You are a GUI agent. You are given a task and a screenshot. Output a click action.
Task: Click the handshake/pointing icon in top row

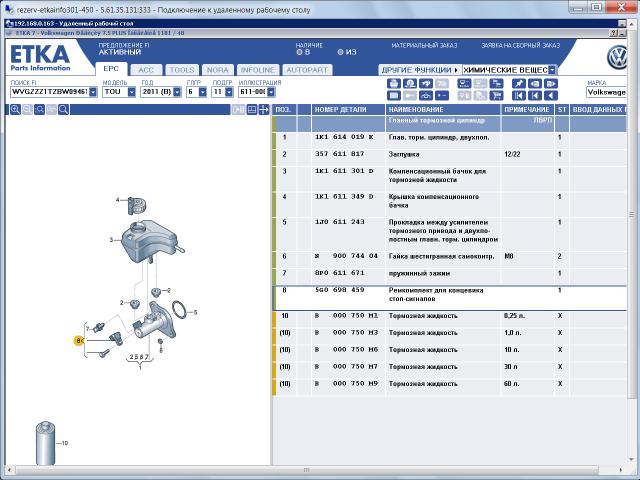click(x=426, y=84)
